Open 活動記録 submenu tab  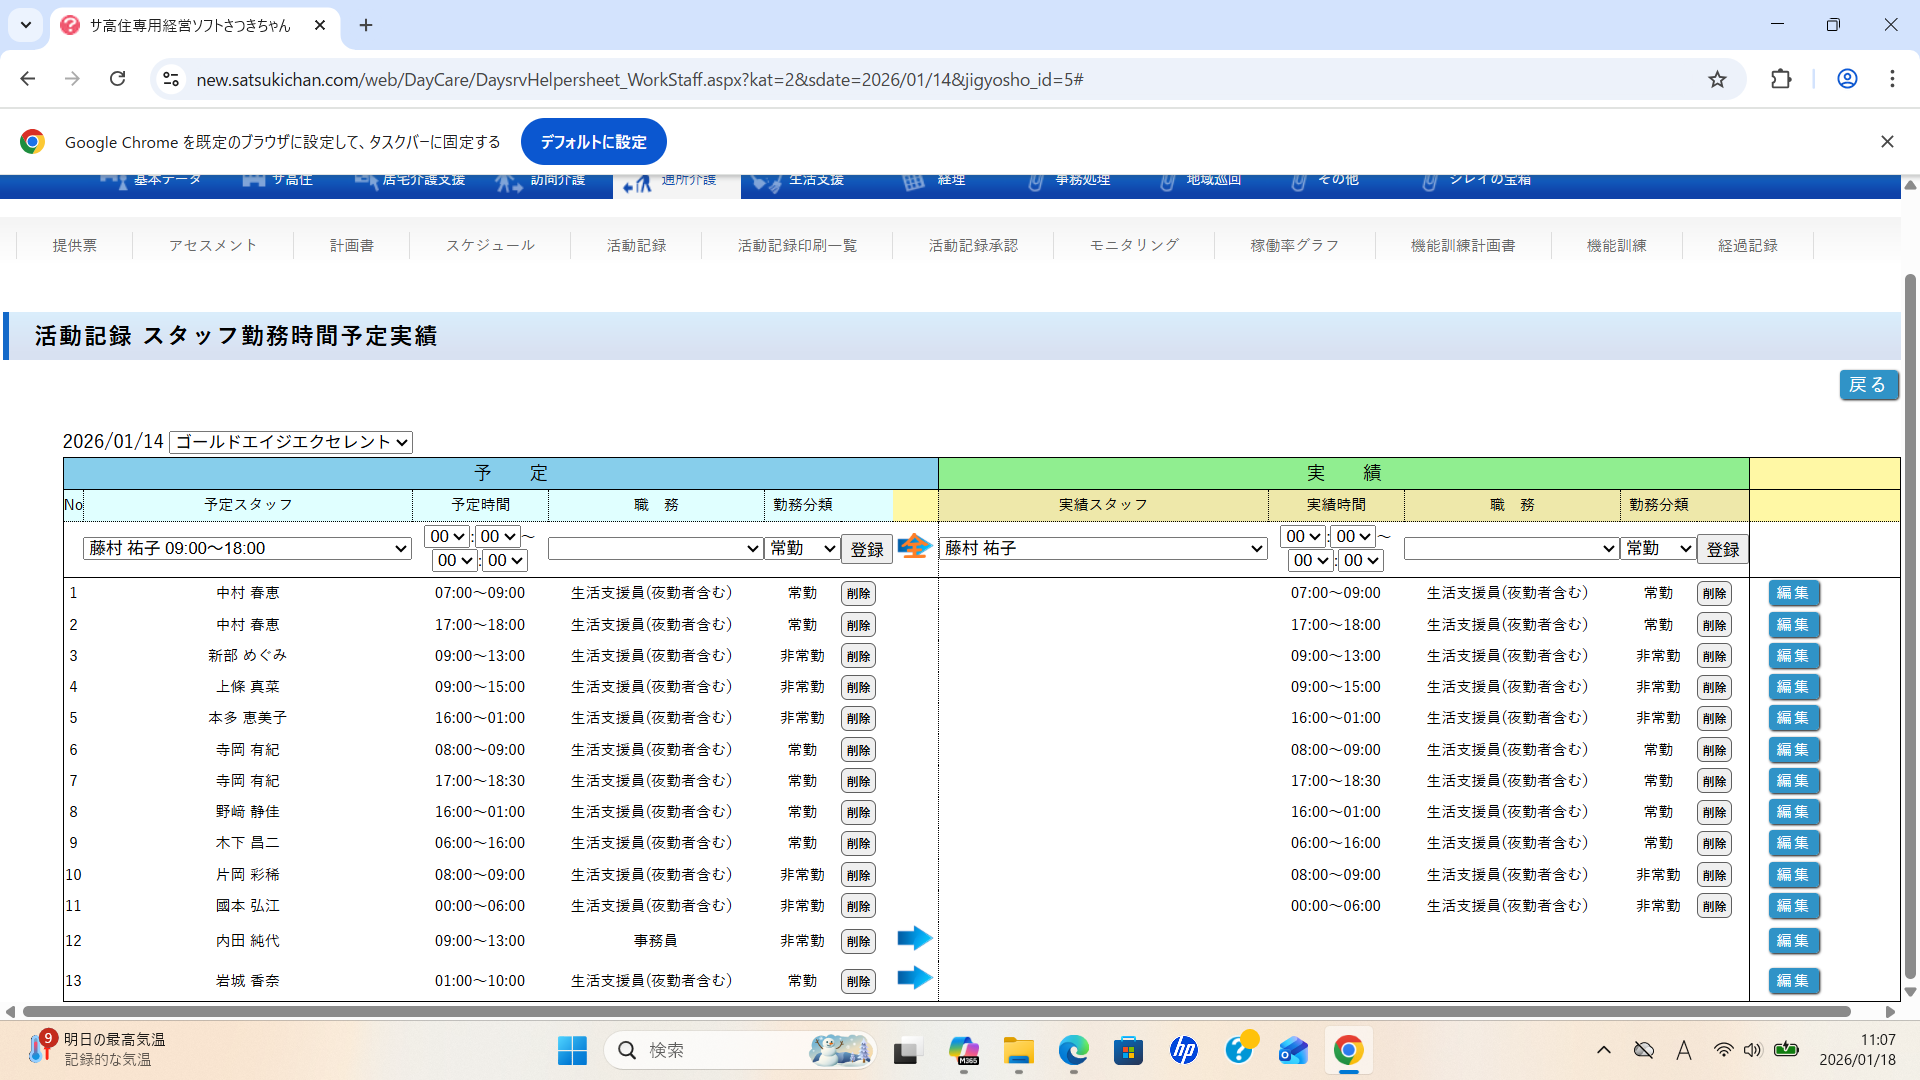[636, 245]
